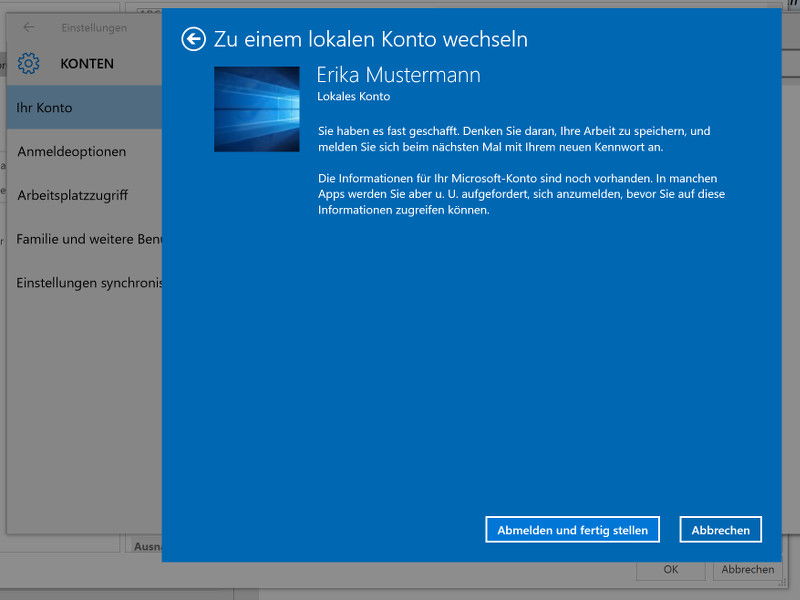Image resolution: width=800 pixels, height=600 pixels.
Task: Click Abmelden und fertig stellen button
Action: [572, 530]
